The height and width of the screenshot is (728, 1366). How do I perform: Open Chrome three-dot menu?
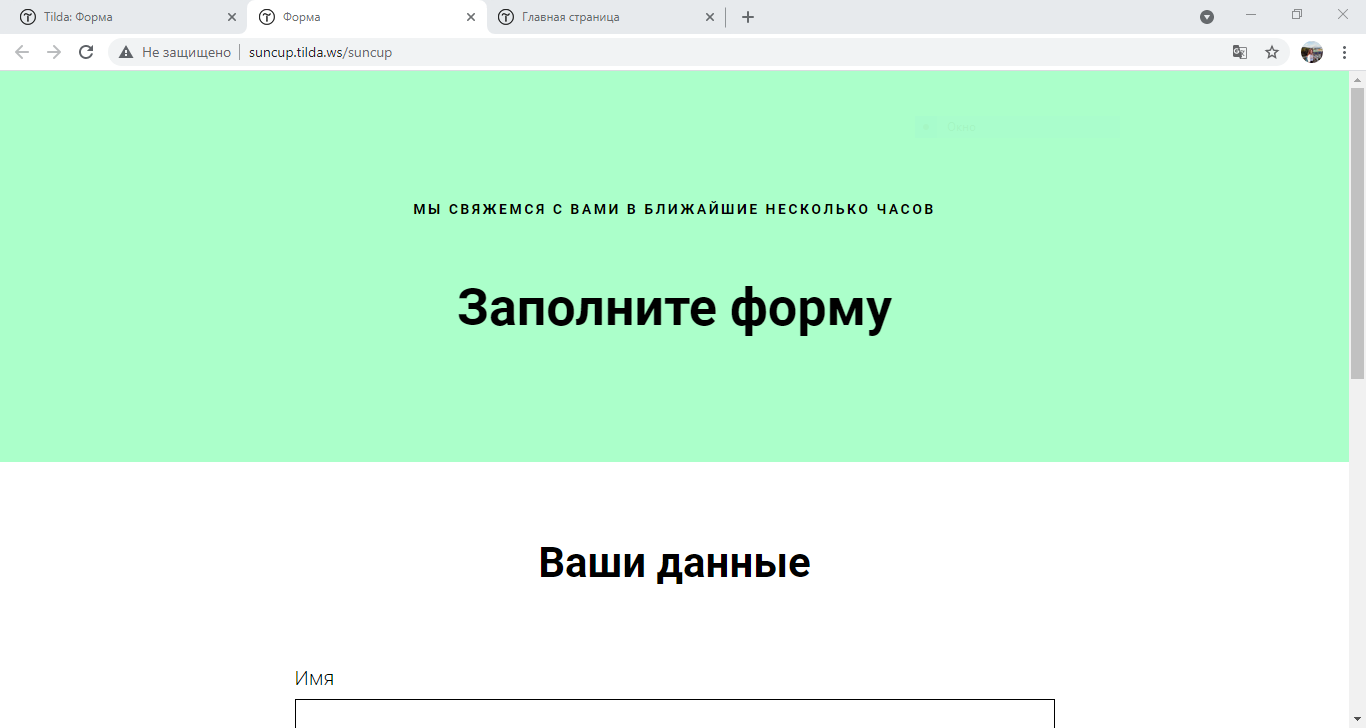tap(1345, 52)
